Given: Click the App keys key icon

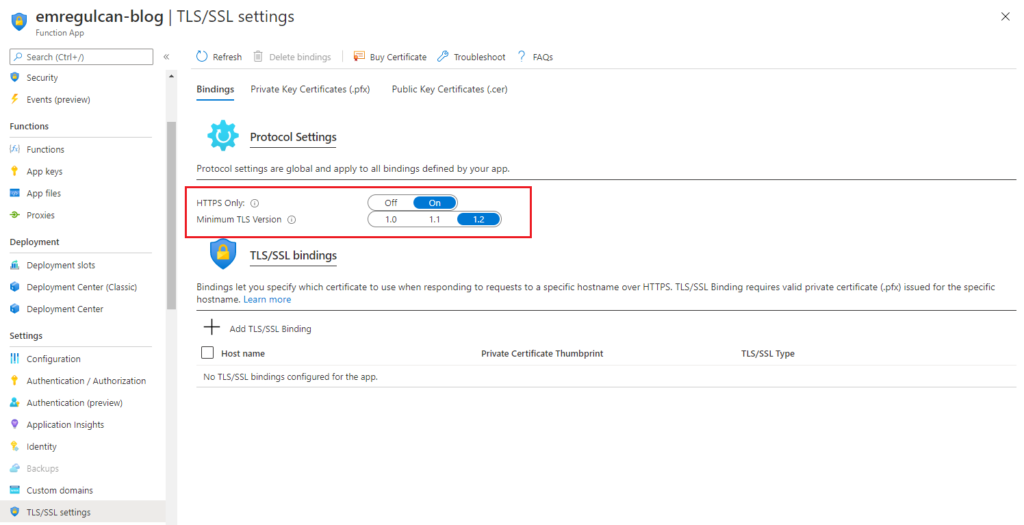Looking at the screenshot, I should 15,171.
